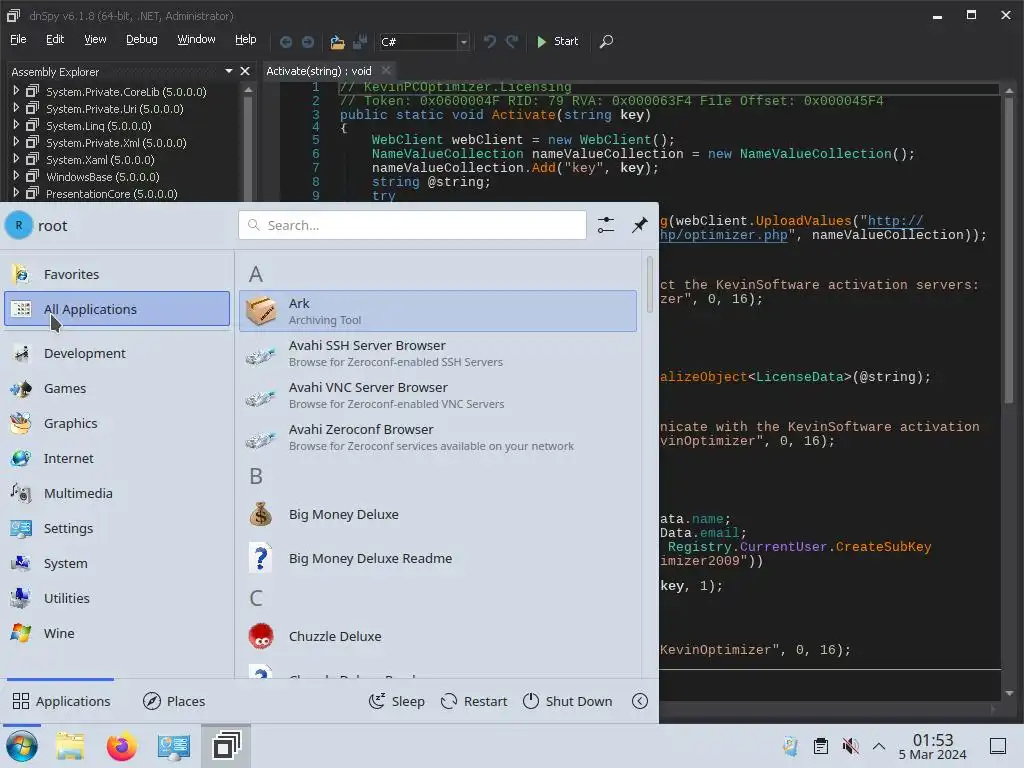
Task: Click the Sleep button
Action: coord(396,701)
